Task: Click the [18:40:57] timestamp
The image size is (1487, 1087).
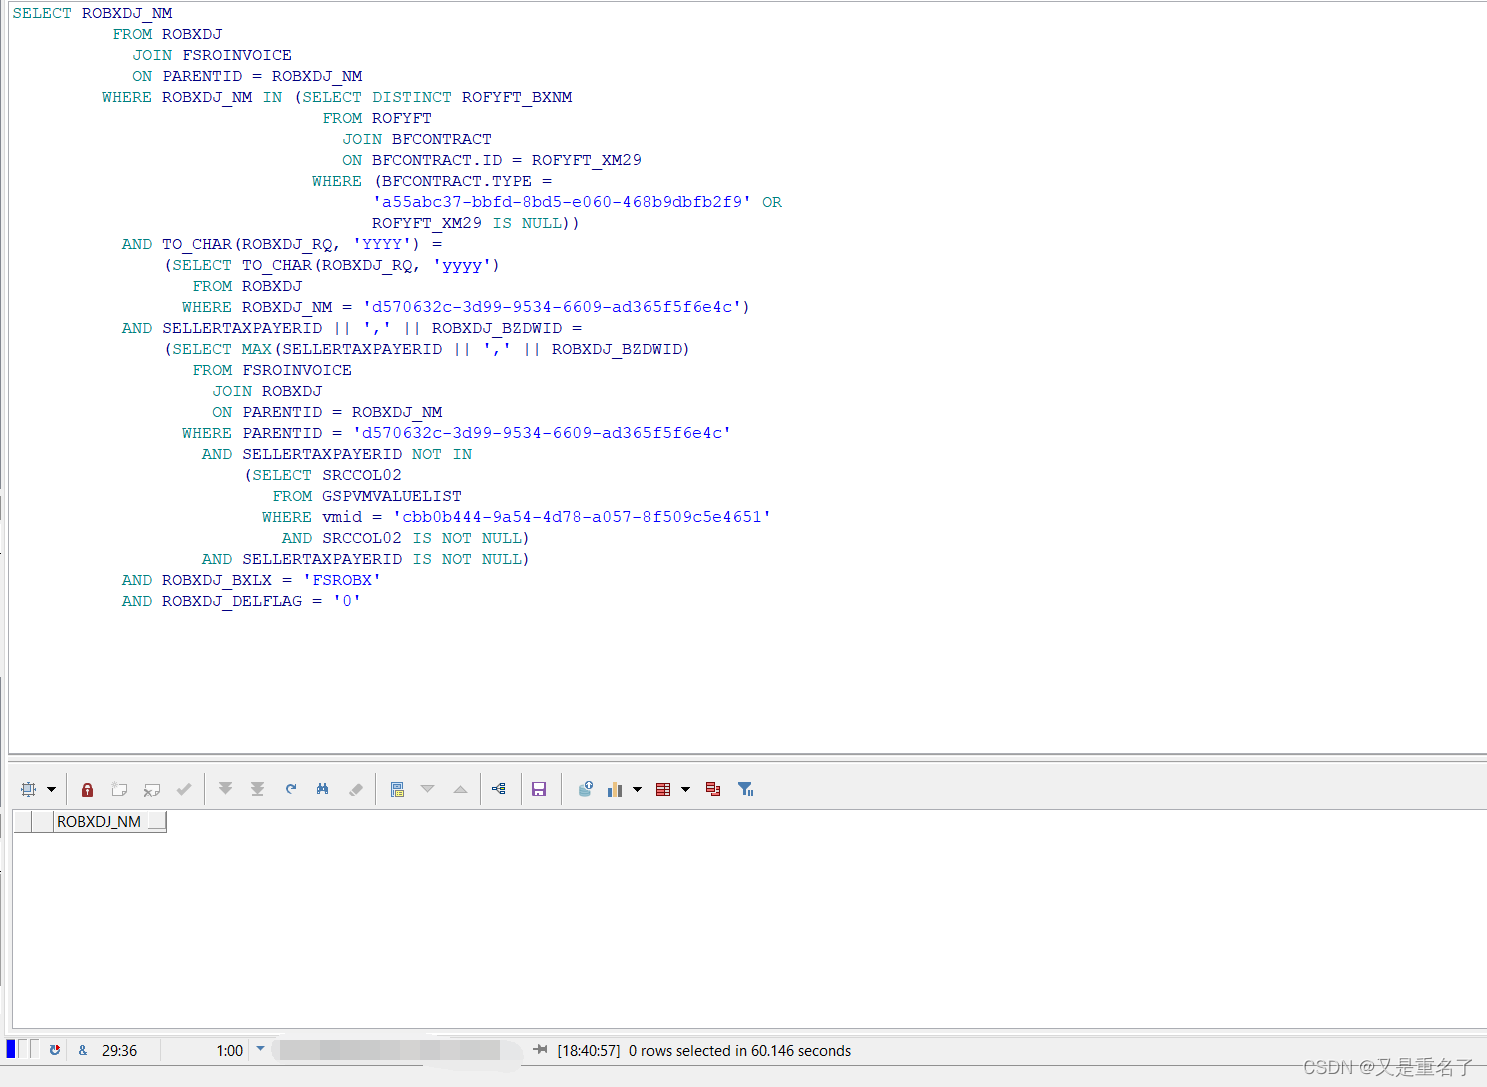Action: tap(589, 1051)
